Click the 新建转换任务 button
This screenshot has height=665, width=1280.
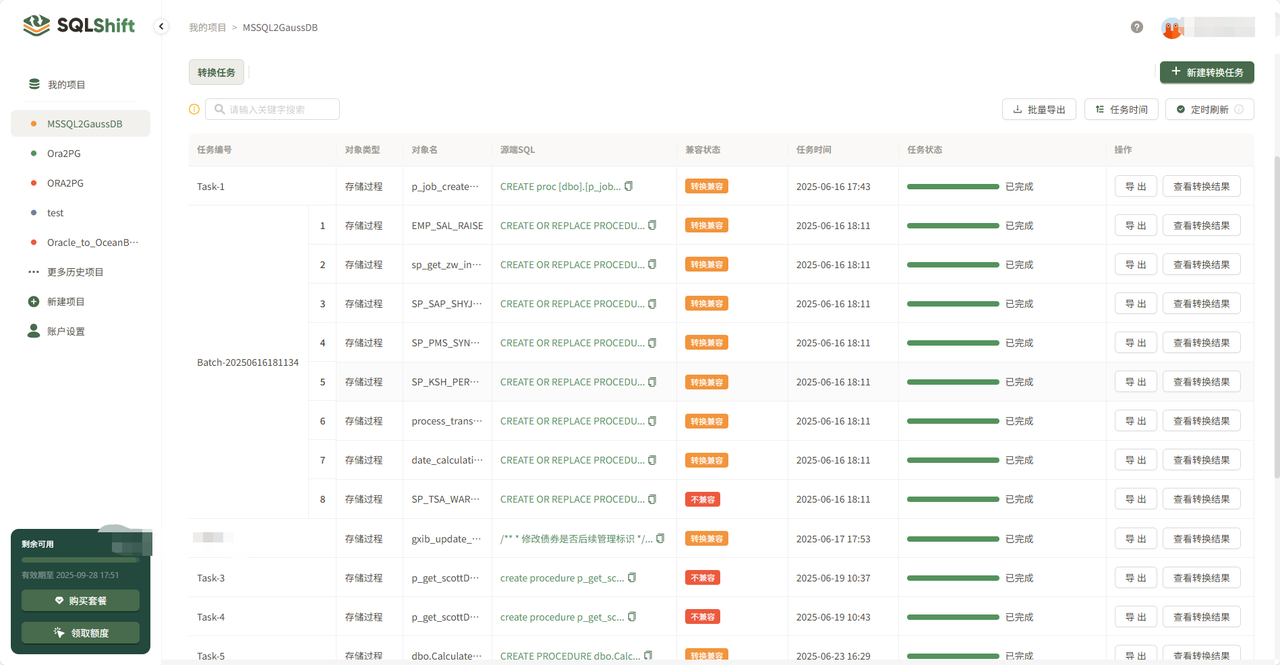coord(1207,72)
